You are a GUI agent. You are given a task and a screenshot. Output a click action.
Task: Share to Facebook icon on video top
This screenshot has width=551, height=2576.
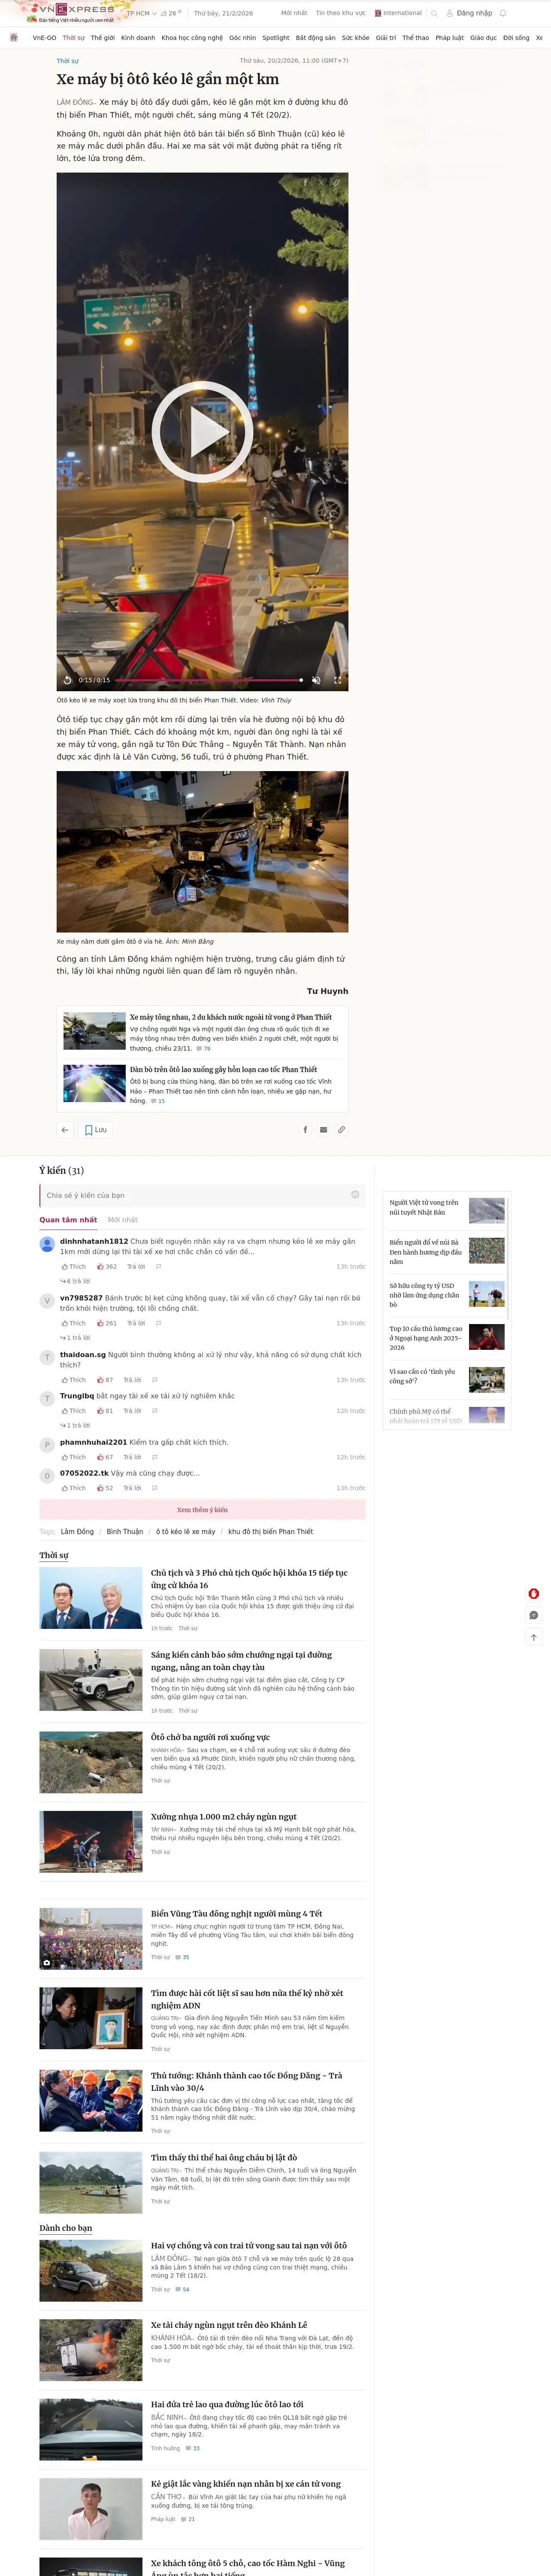(x=306, y=183)
